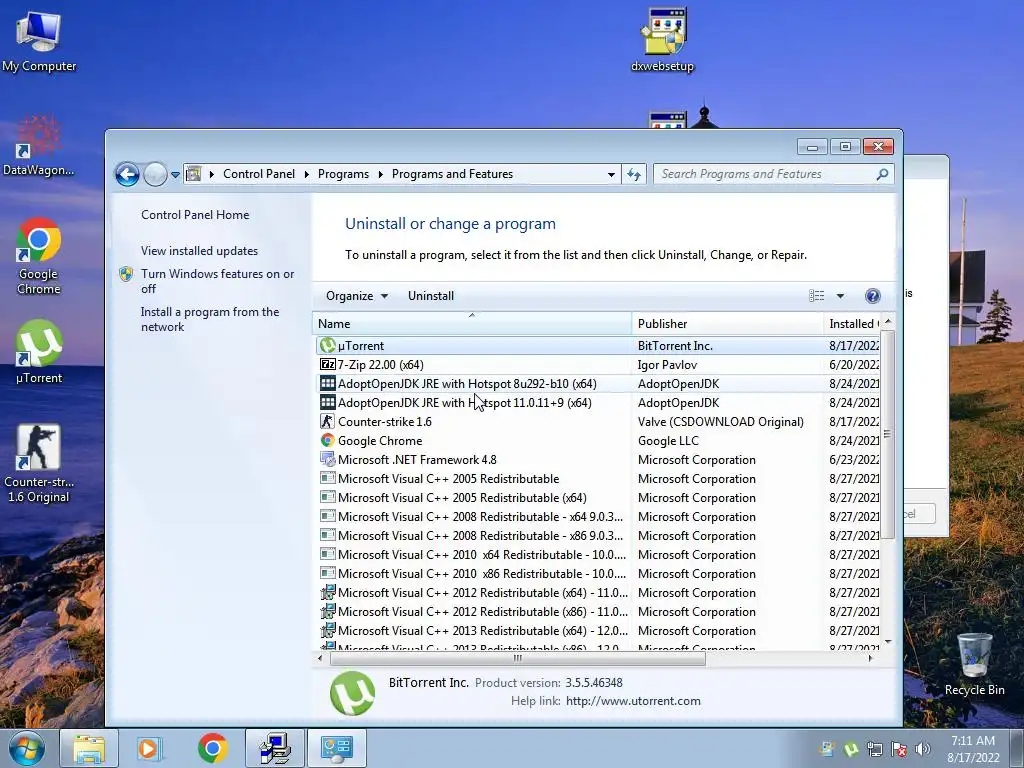Viewport: 1024px width, 768px height.
Task: Click the large µTorrent details pane icon
Action: click(x=353, y=693)
